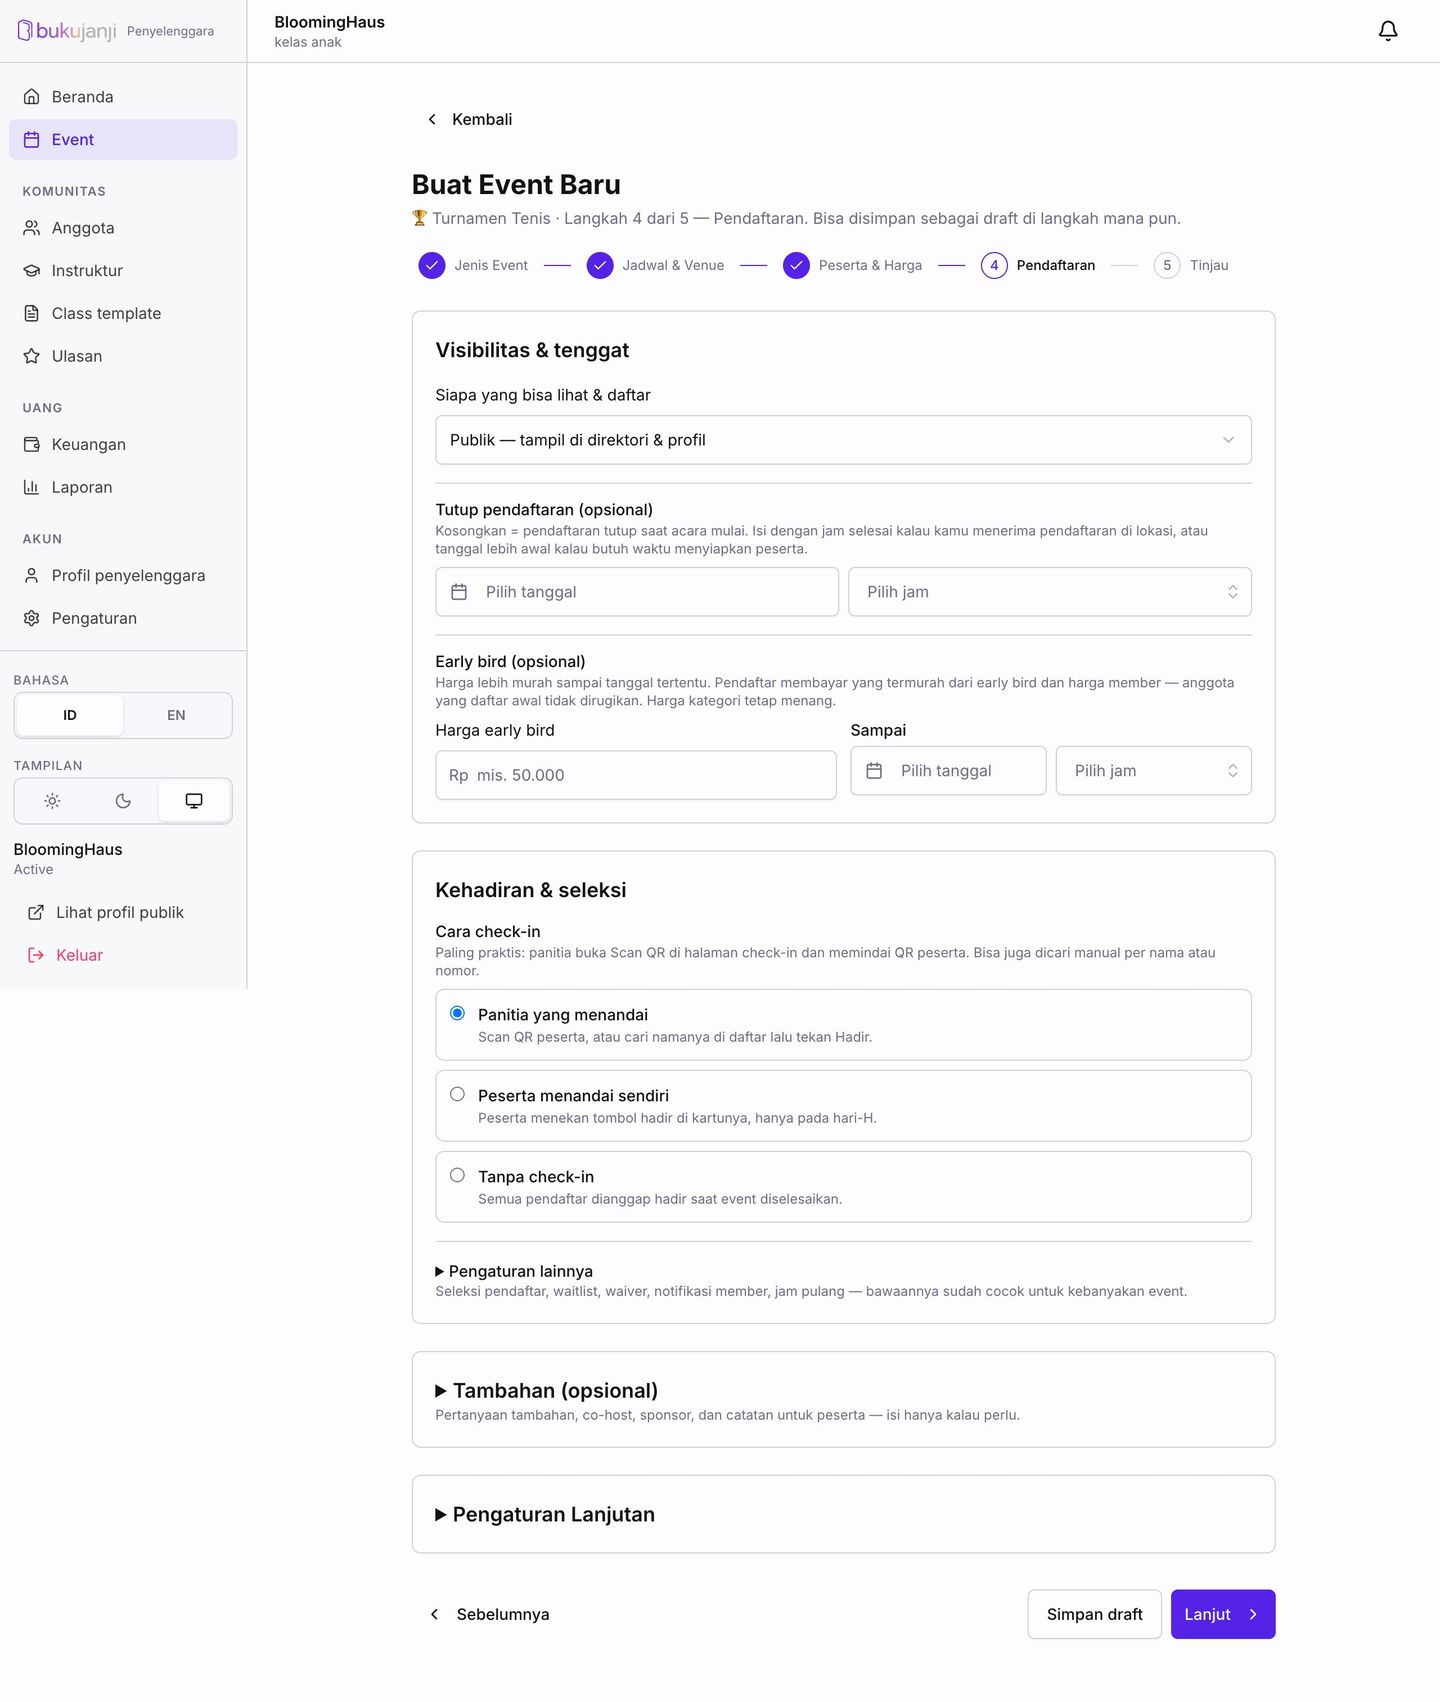Select dark theme moon icon

point(123,801)
